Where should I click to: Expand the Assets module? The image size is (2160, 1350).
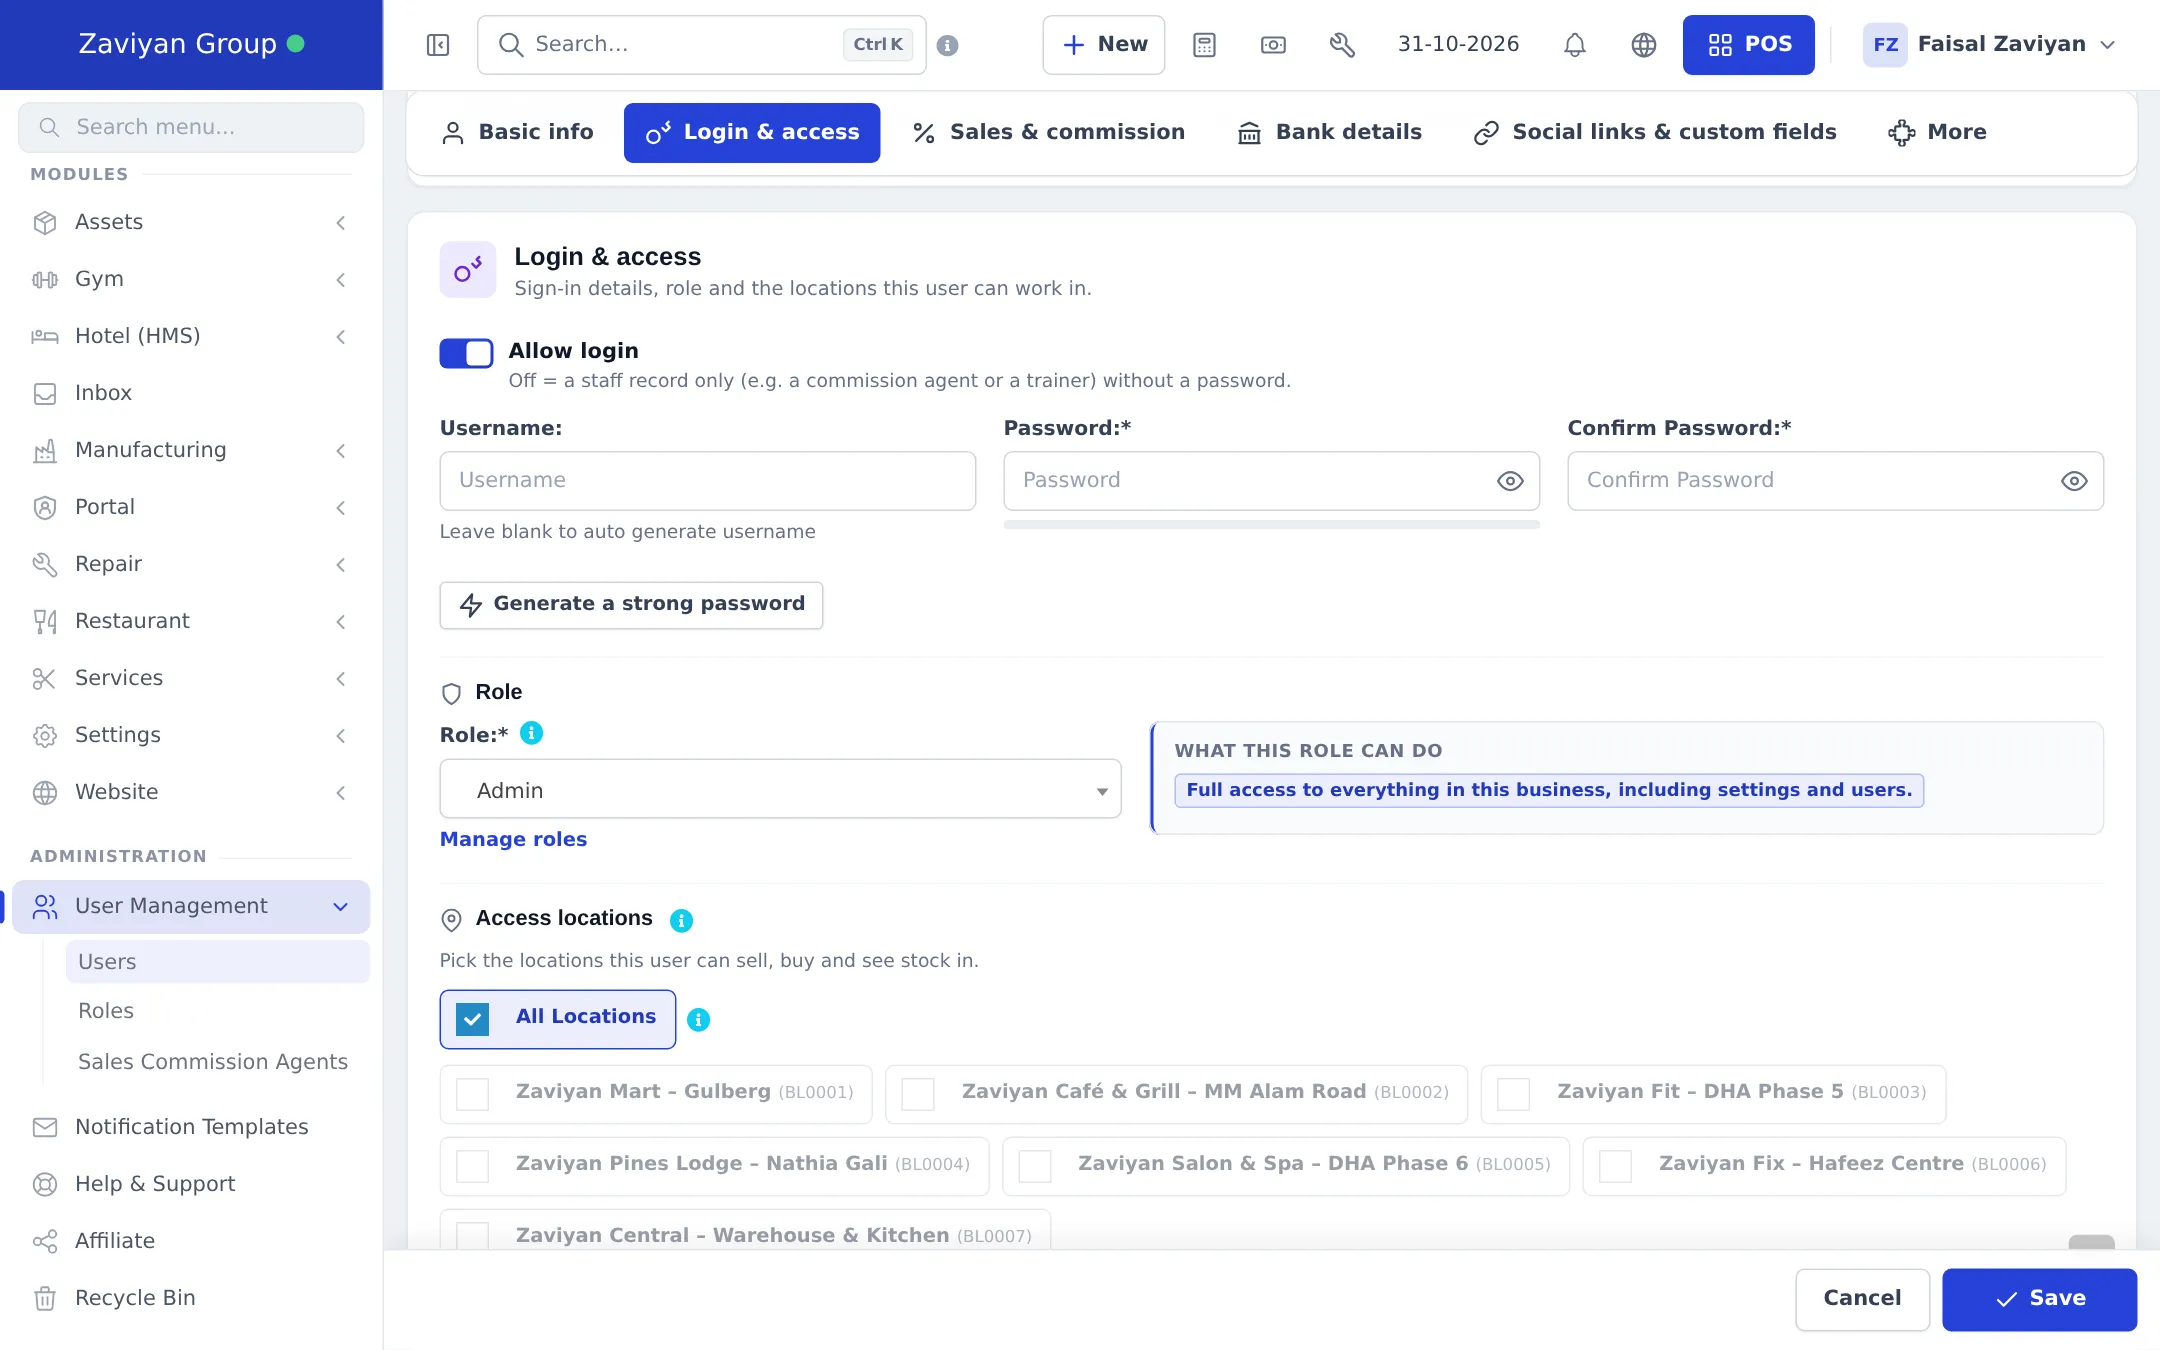tap(190, 222)
